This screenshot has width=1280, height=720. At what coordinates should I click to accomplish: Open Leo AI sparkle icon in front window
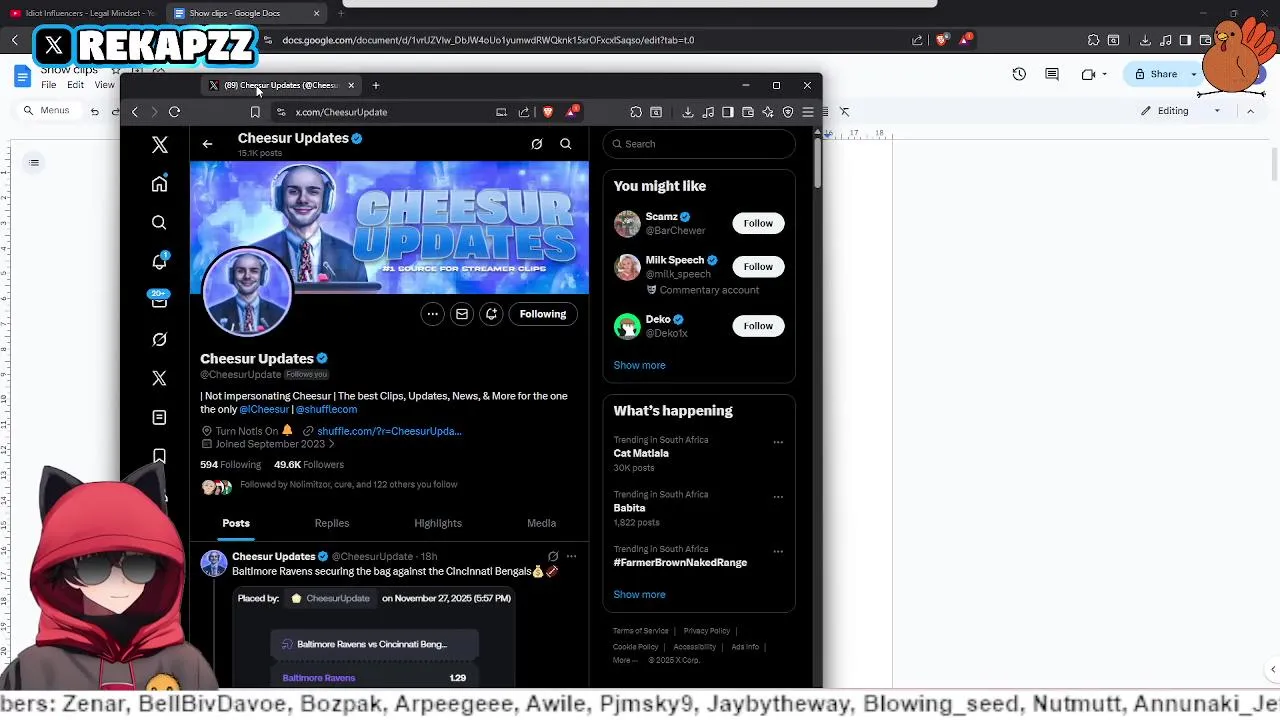point(768,112)
